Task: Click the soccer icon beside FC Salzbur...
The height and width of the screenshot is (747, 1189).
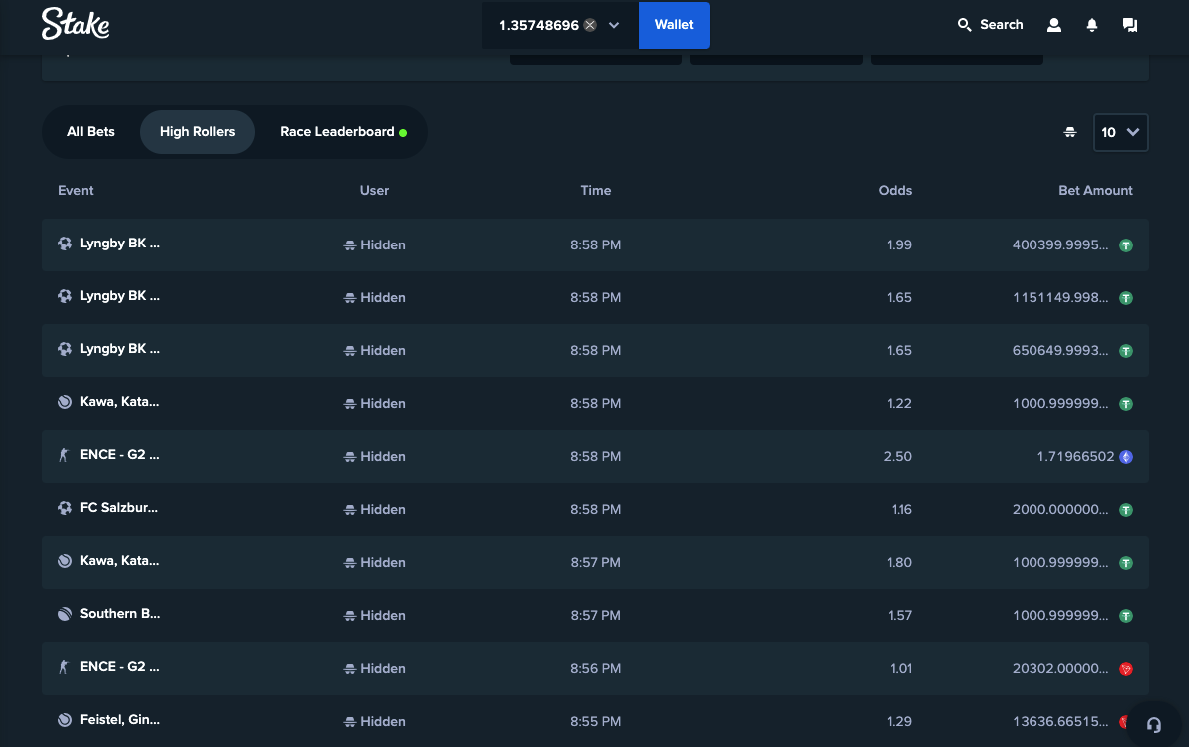Action: point(65,508)
